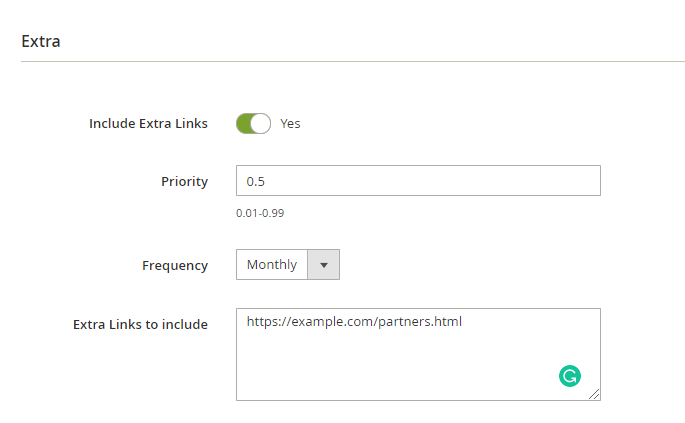Click the textarea resize handle corner

pyautogui.click(x=594, y=394)
